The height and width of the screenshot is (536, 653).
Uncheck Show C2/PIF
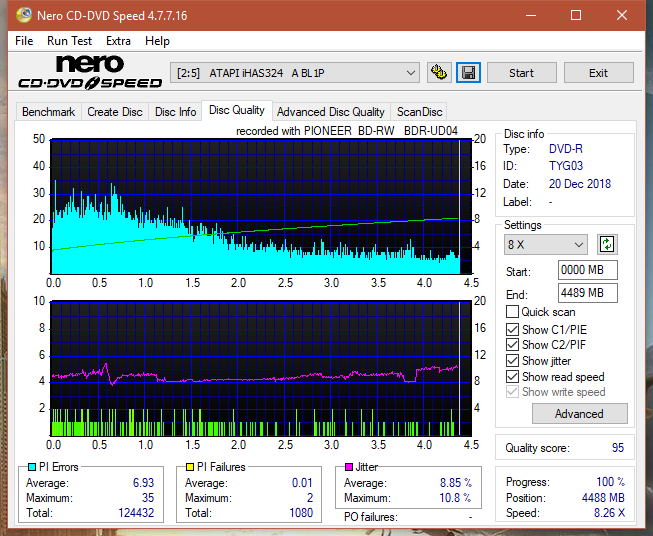[512, 344]
